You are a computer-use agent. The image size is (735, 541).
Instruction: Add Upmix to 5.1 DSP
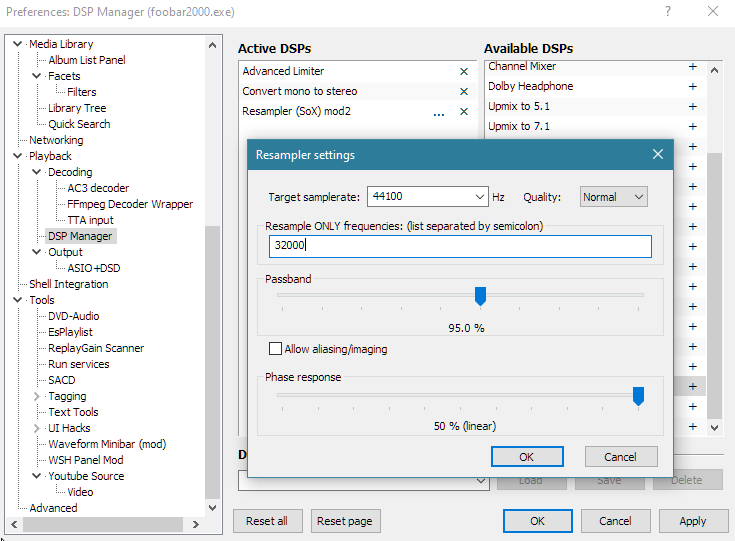692,106
